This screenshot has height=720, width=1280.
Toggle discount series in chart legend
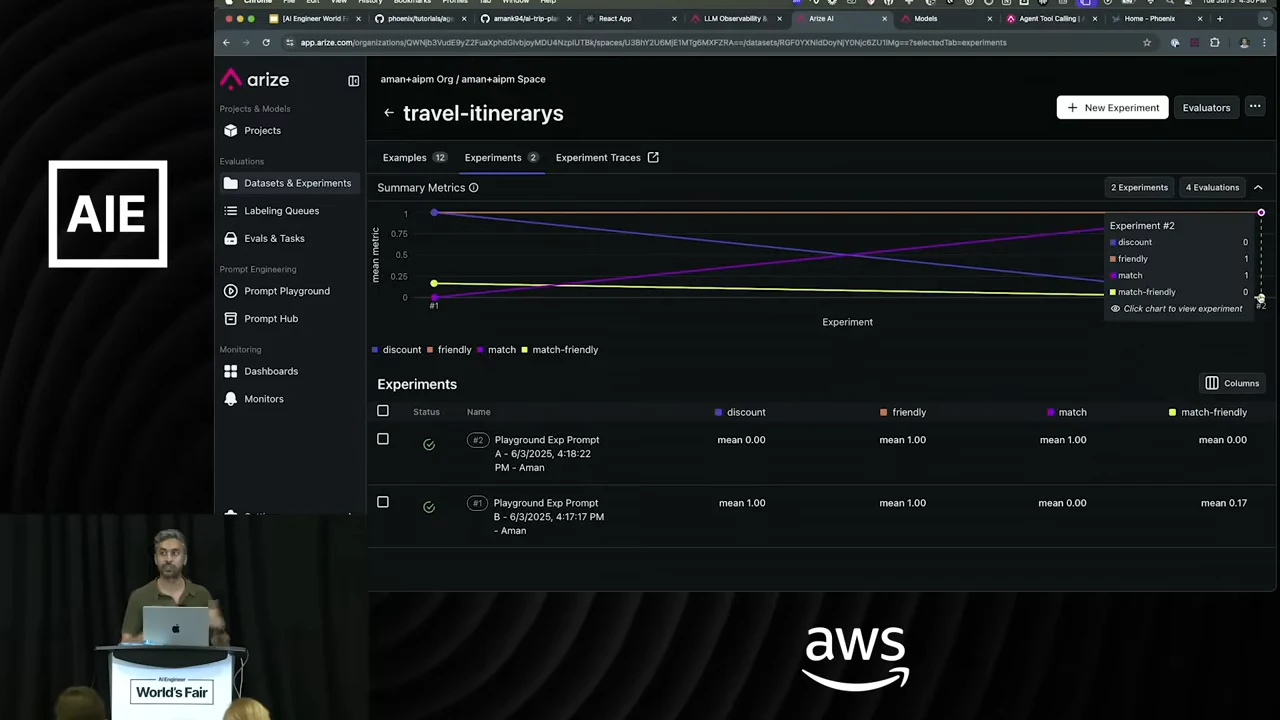pyautogui.click(x=396, y=350)
